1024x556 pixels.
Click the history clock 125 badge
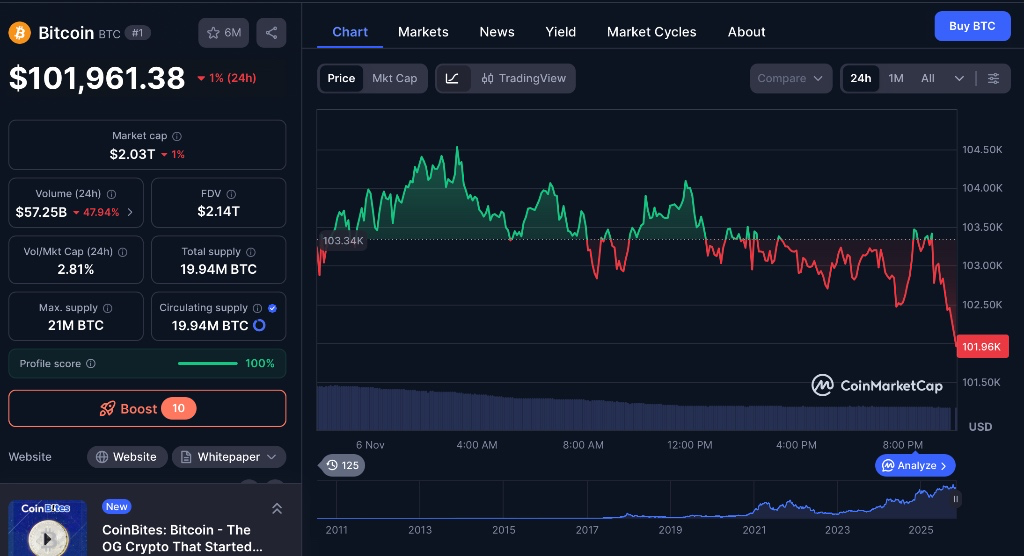(x=342, y=465)
